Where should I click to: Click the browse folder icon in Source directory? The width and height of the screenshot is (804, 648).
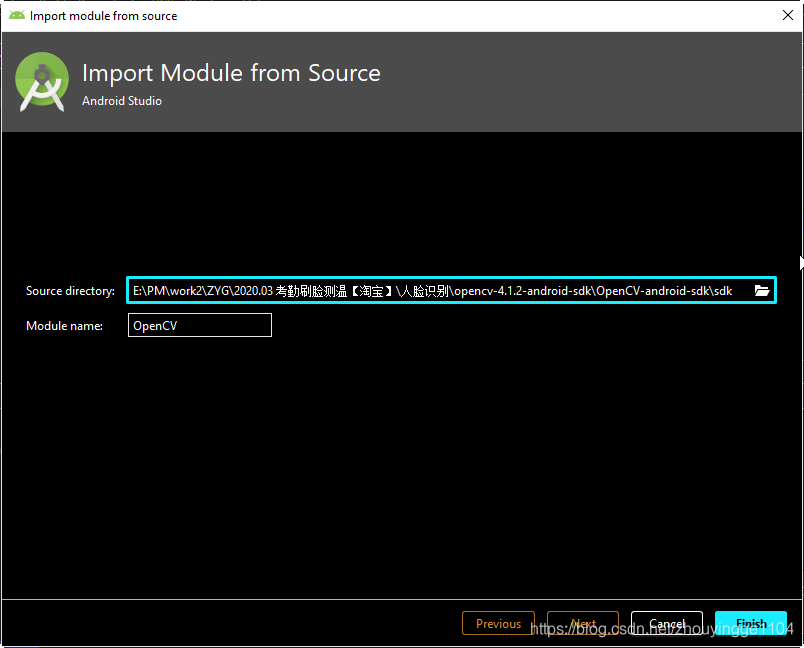pyautogui.click(x=762, y=291)
